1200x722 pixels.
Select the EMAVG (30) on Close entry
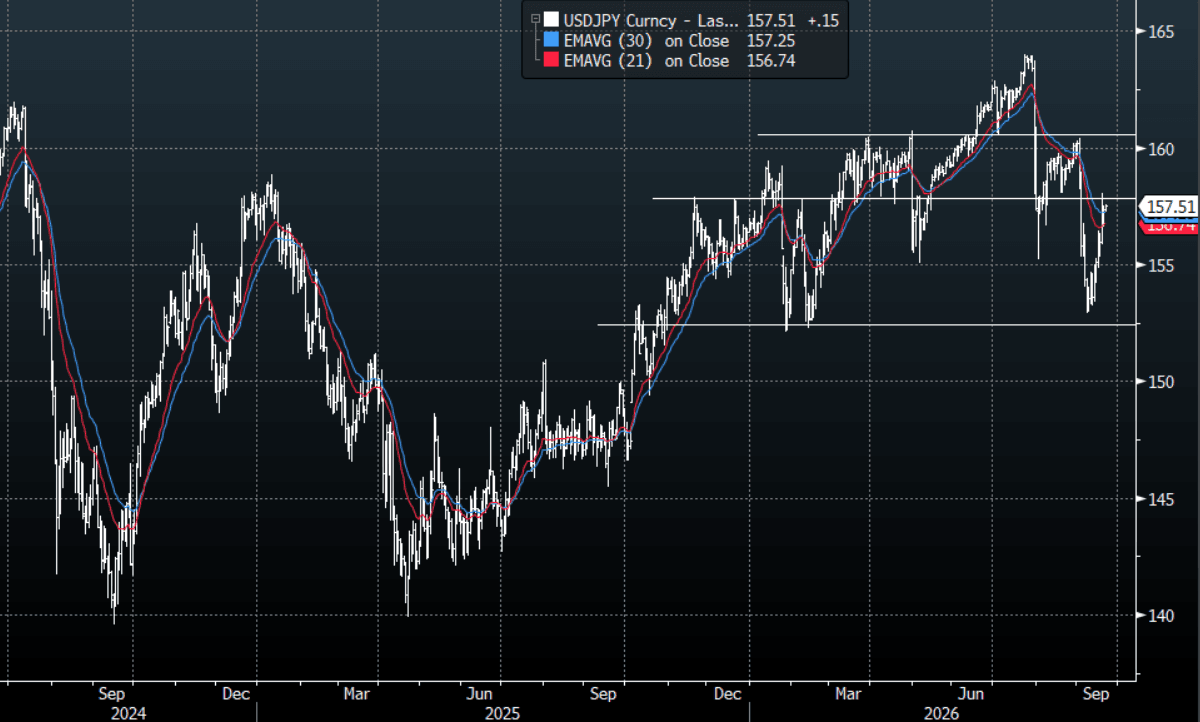click(x=647, y=40)
